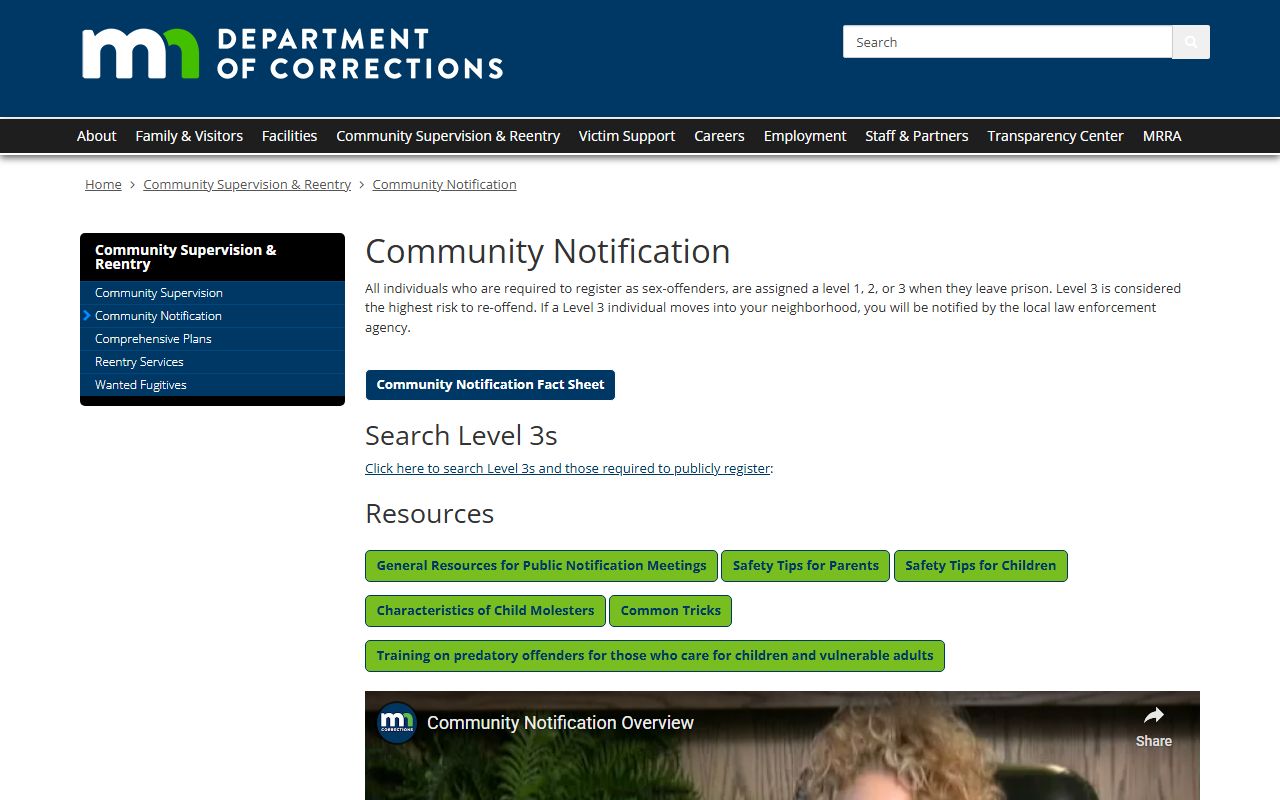
Task: Open the Employment menu
Action: (x=805, y=136)
